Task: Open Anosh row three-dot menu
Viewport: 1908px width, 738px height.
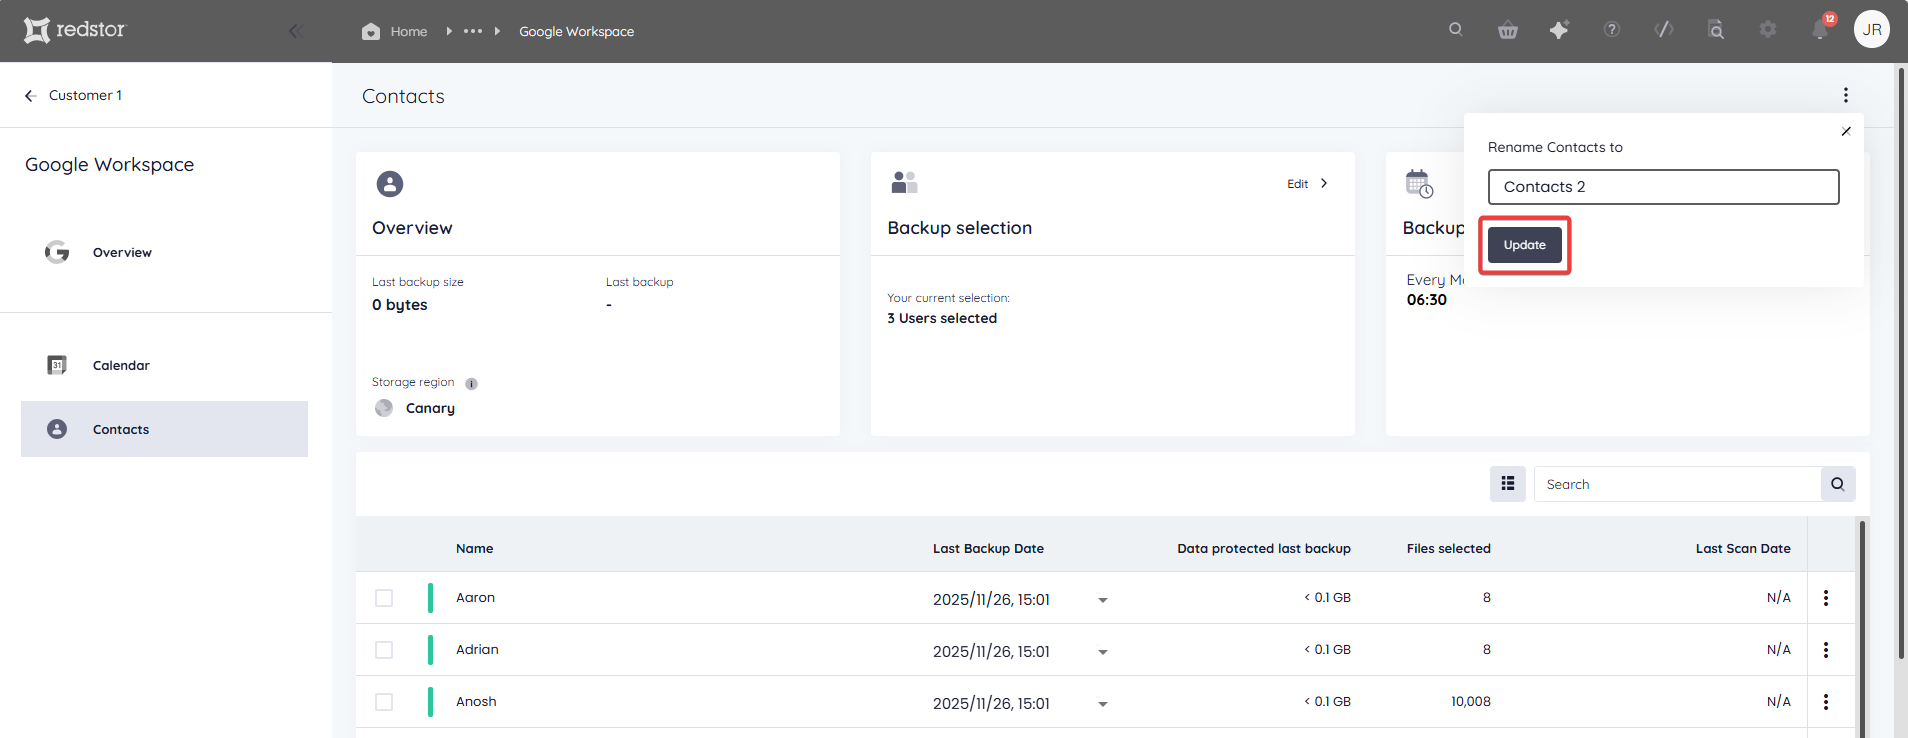Action: point(1826,702)
